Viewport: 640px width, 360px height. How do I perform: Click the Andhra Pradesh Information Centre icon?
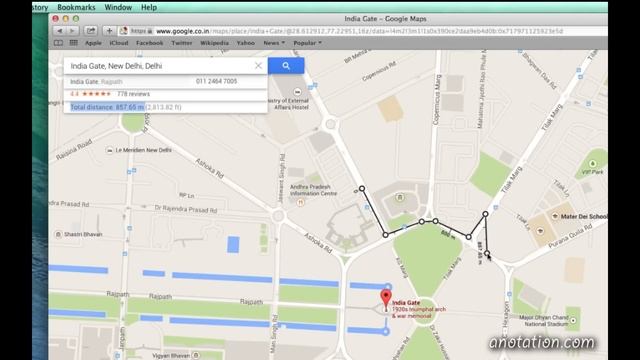click(301, 202)
